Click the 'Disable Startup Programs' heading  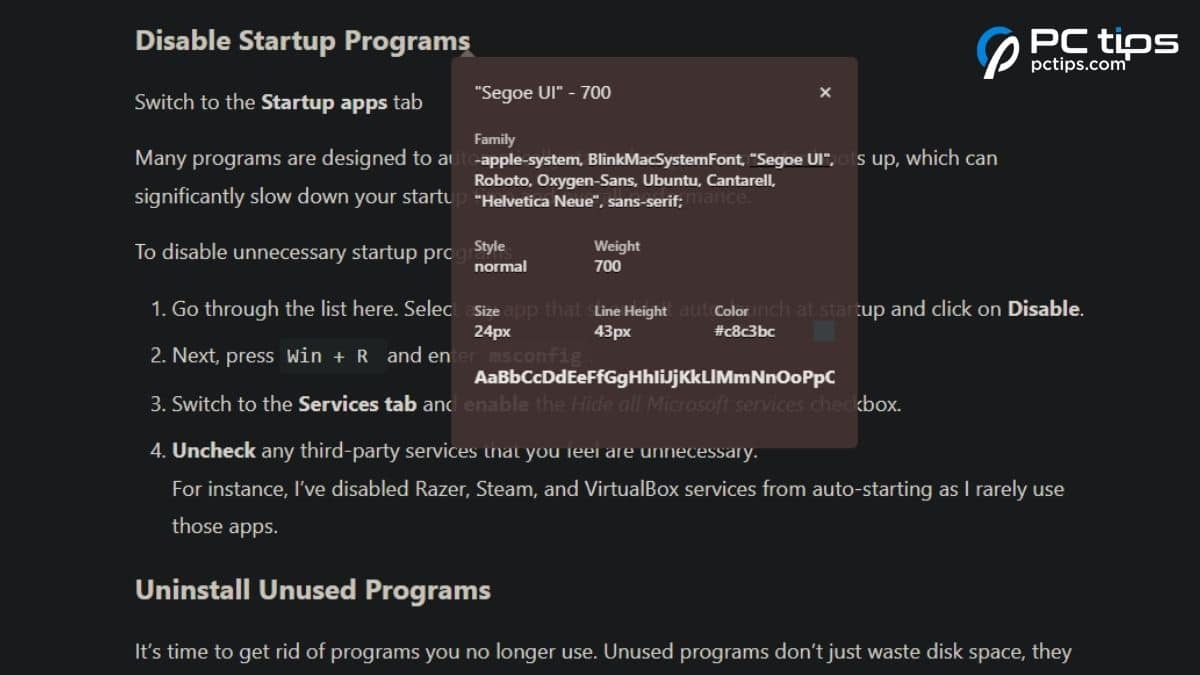point(302,41)
